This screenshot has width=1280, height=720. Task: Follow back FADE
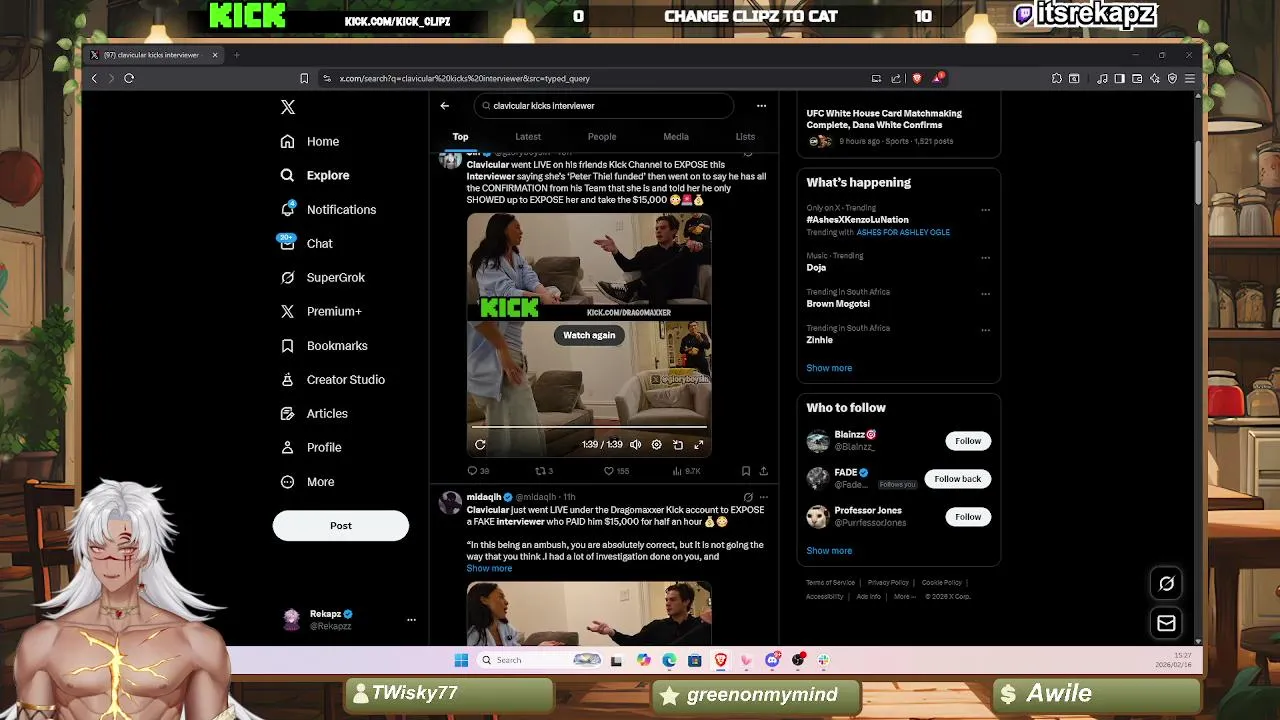(958, 478)
